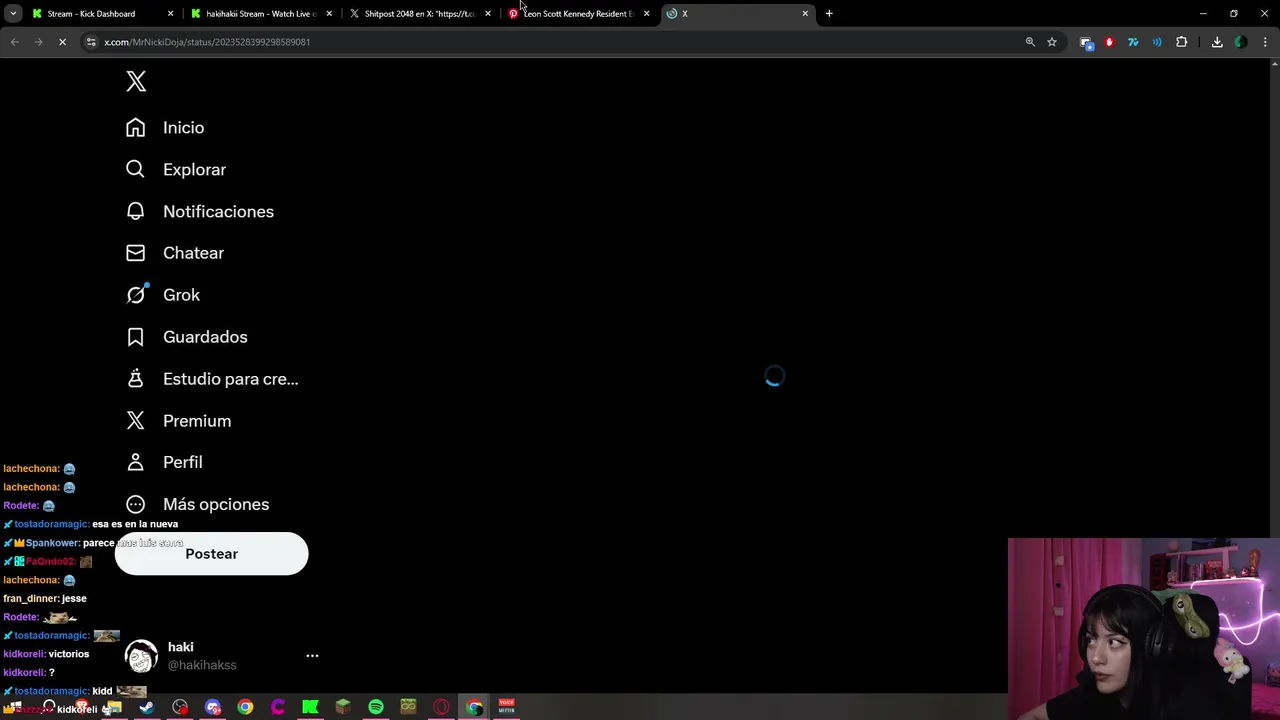This screenshot has width=1280, height=720.
Task: Open a new browser tab
Action: pos(829,14)
